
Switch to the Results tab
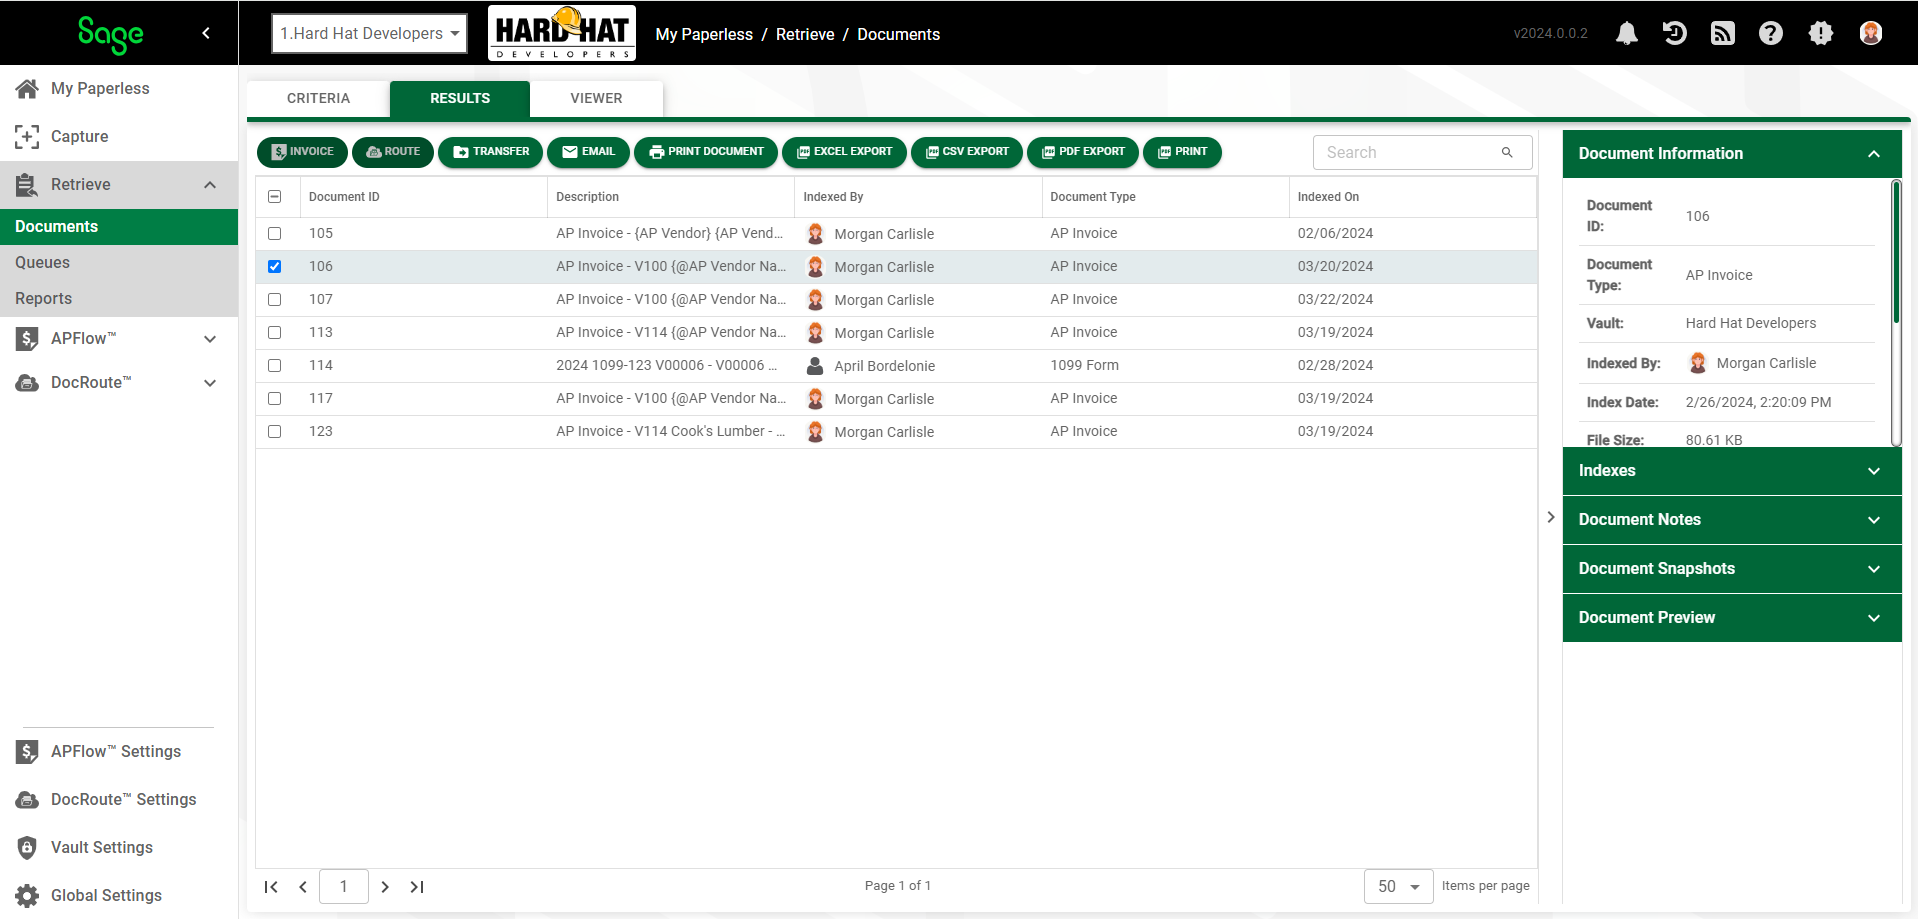click(460, 98)
